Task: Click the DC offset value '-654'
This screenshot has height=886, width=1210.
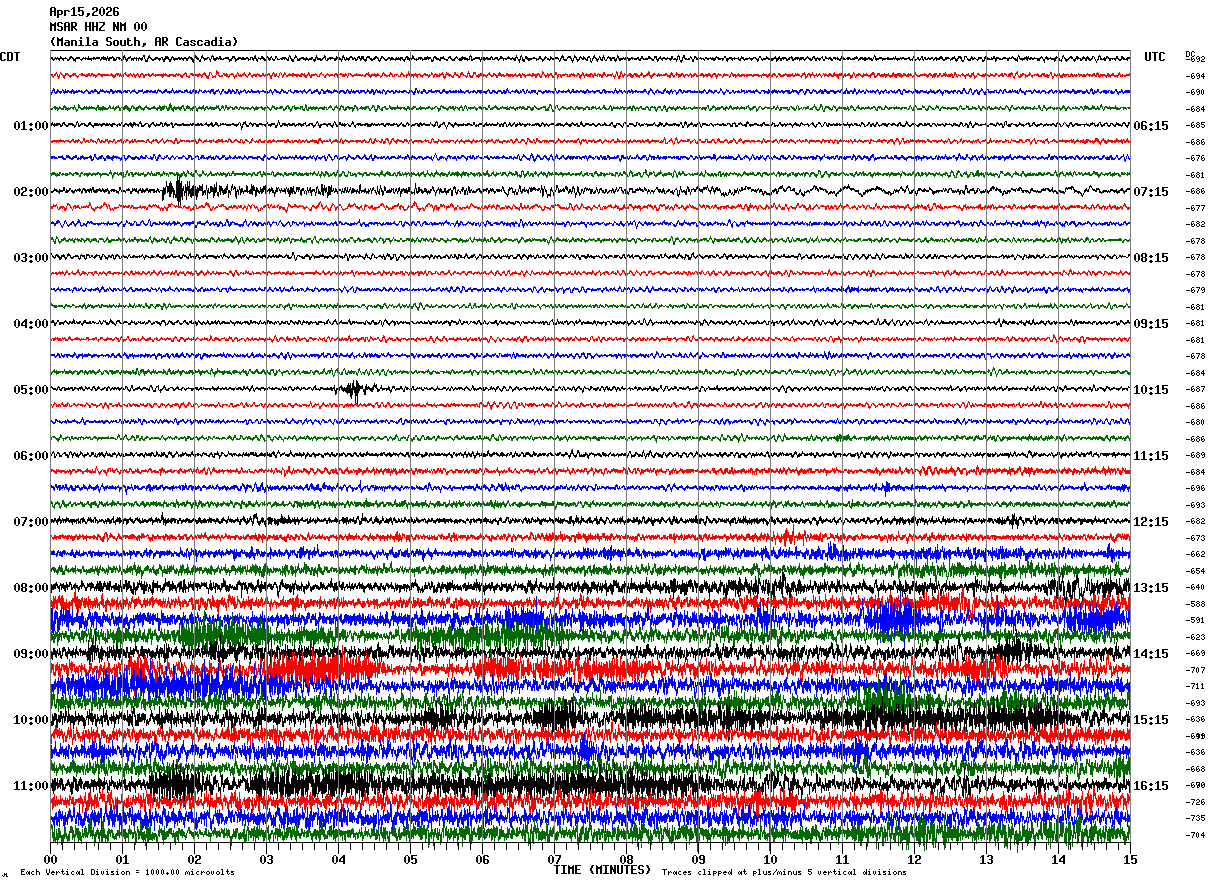Action: pos(1196,571)
